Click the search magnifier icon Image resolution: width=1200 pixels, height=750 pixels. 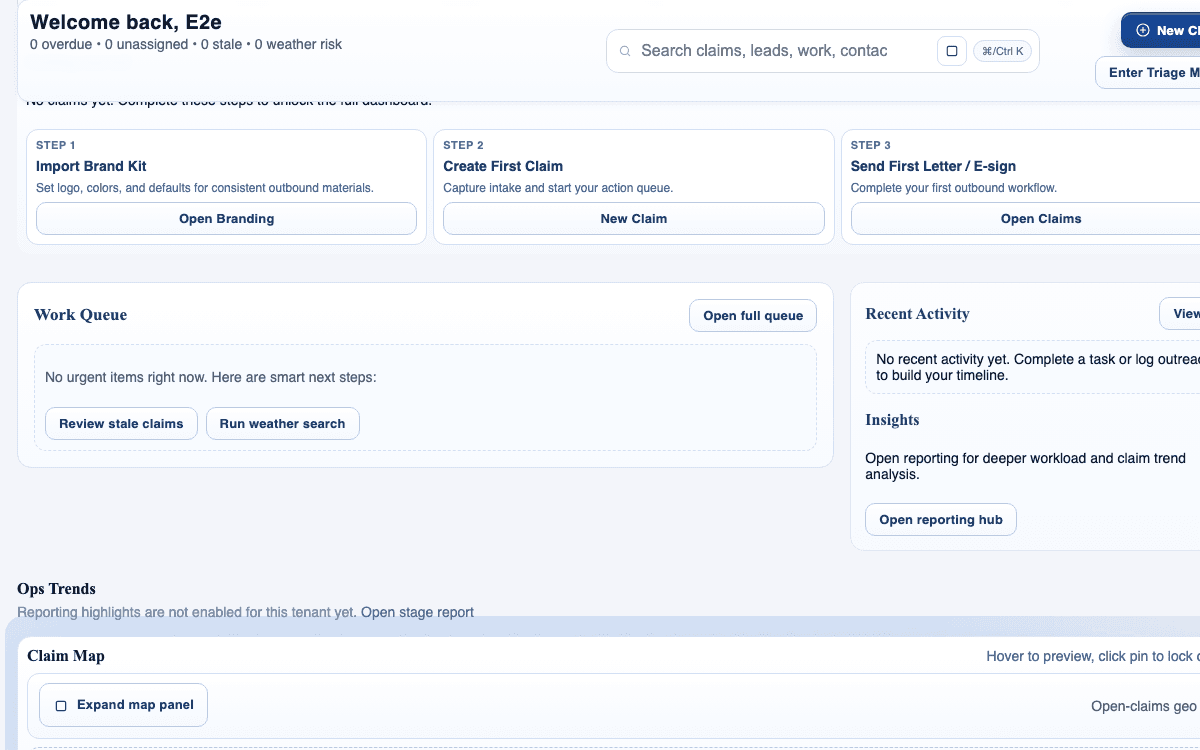click(x=625, y=50)
